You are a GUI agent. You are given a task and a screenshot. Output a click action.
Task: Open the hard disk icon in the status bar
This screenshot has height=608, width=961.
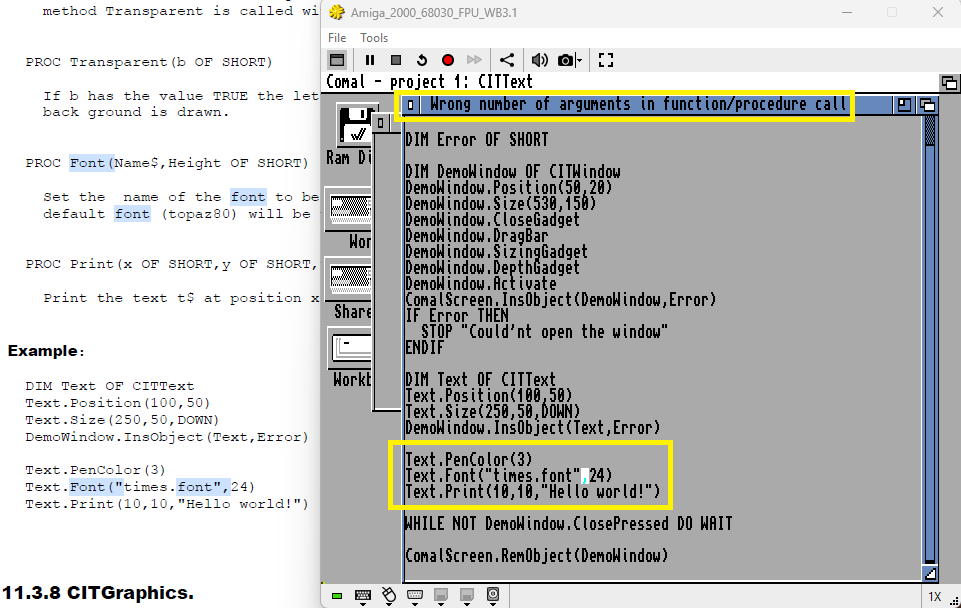pos(493,595)
